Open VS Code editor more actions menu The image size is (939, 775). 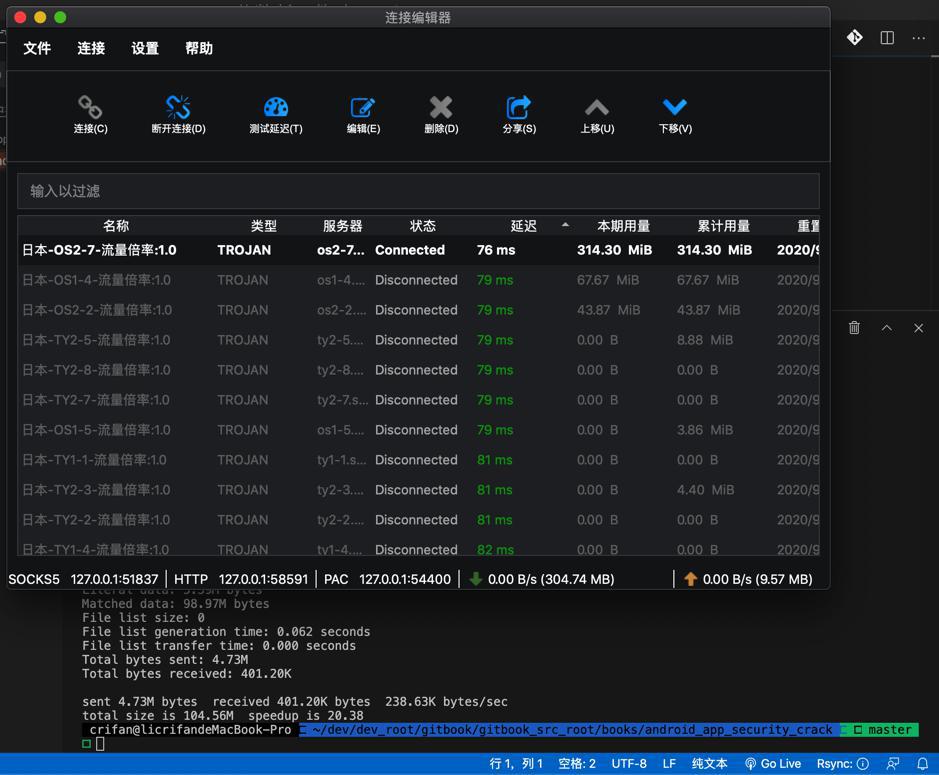[919, 38]
